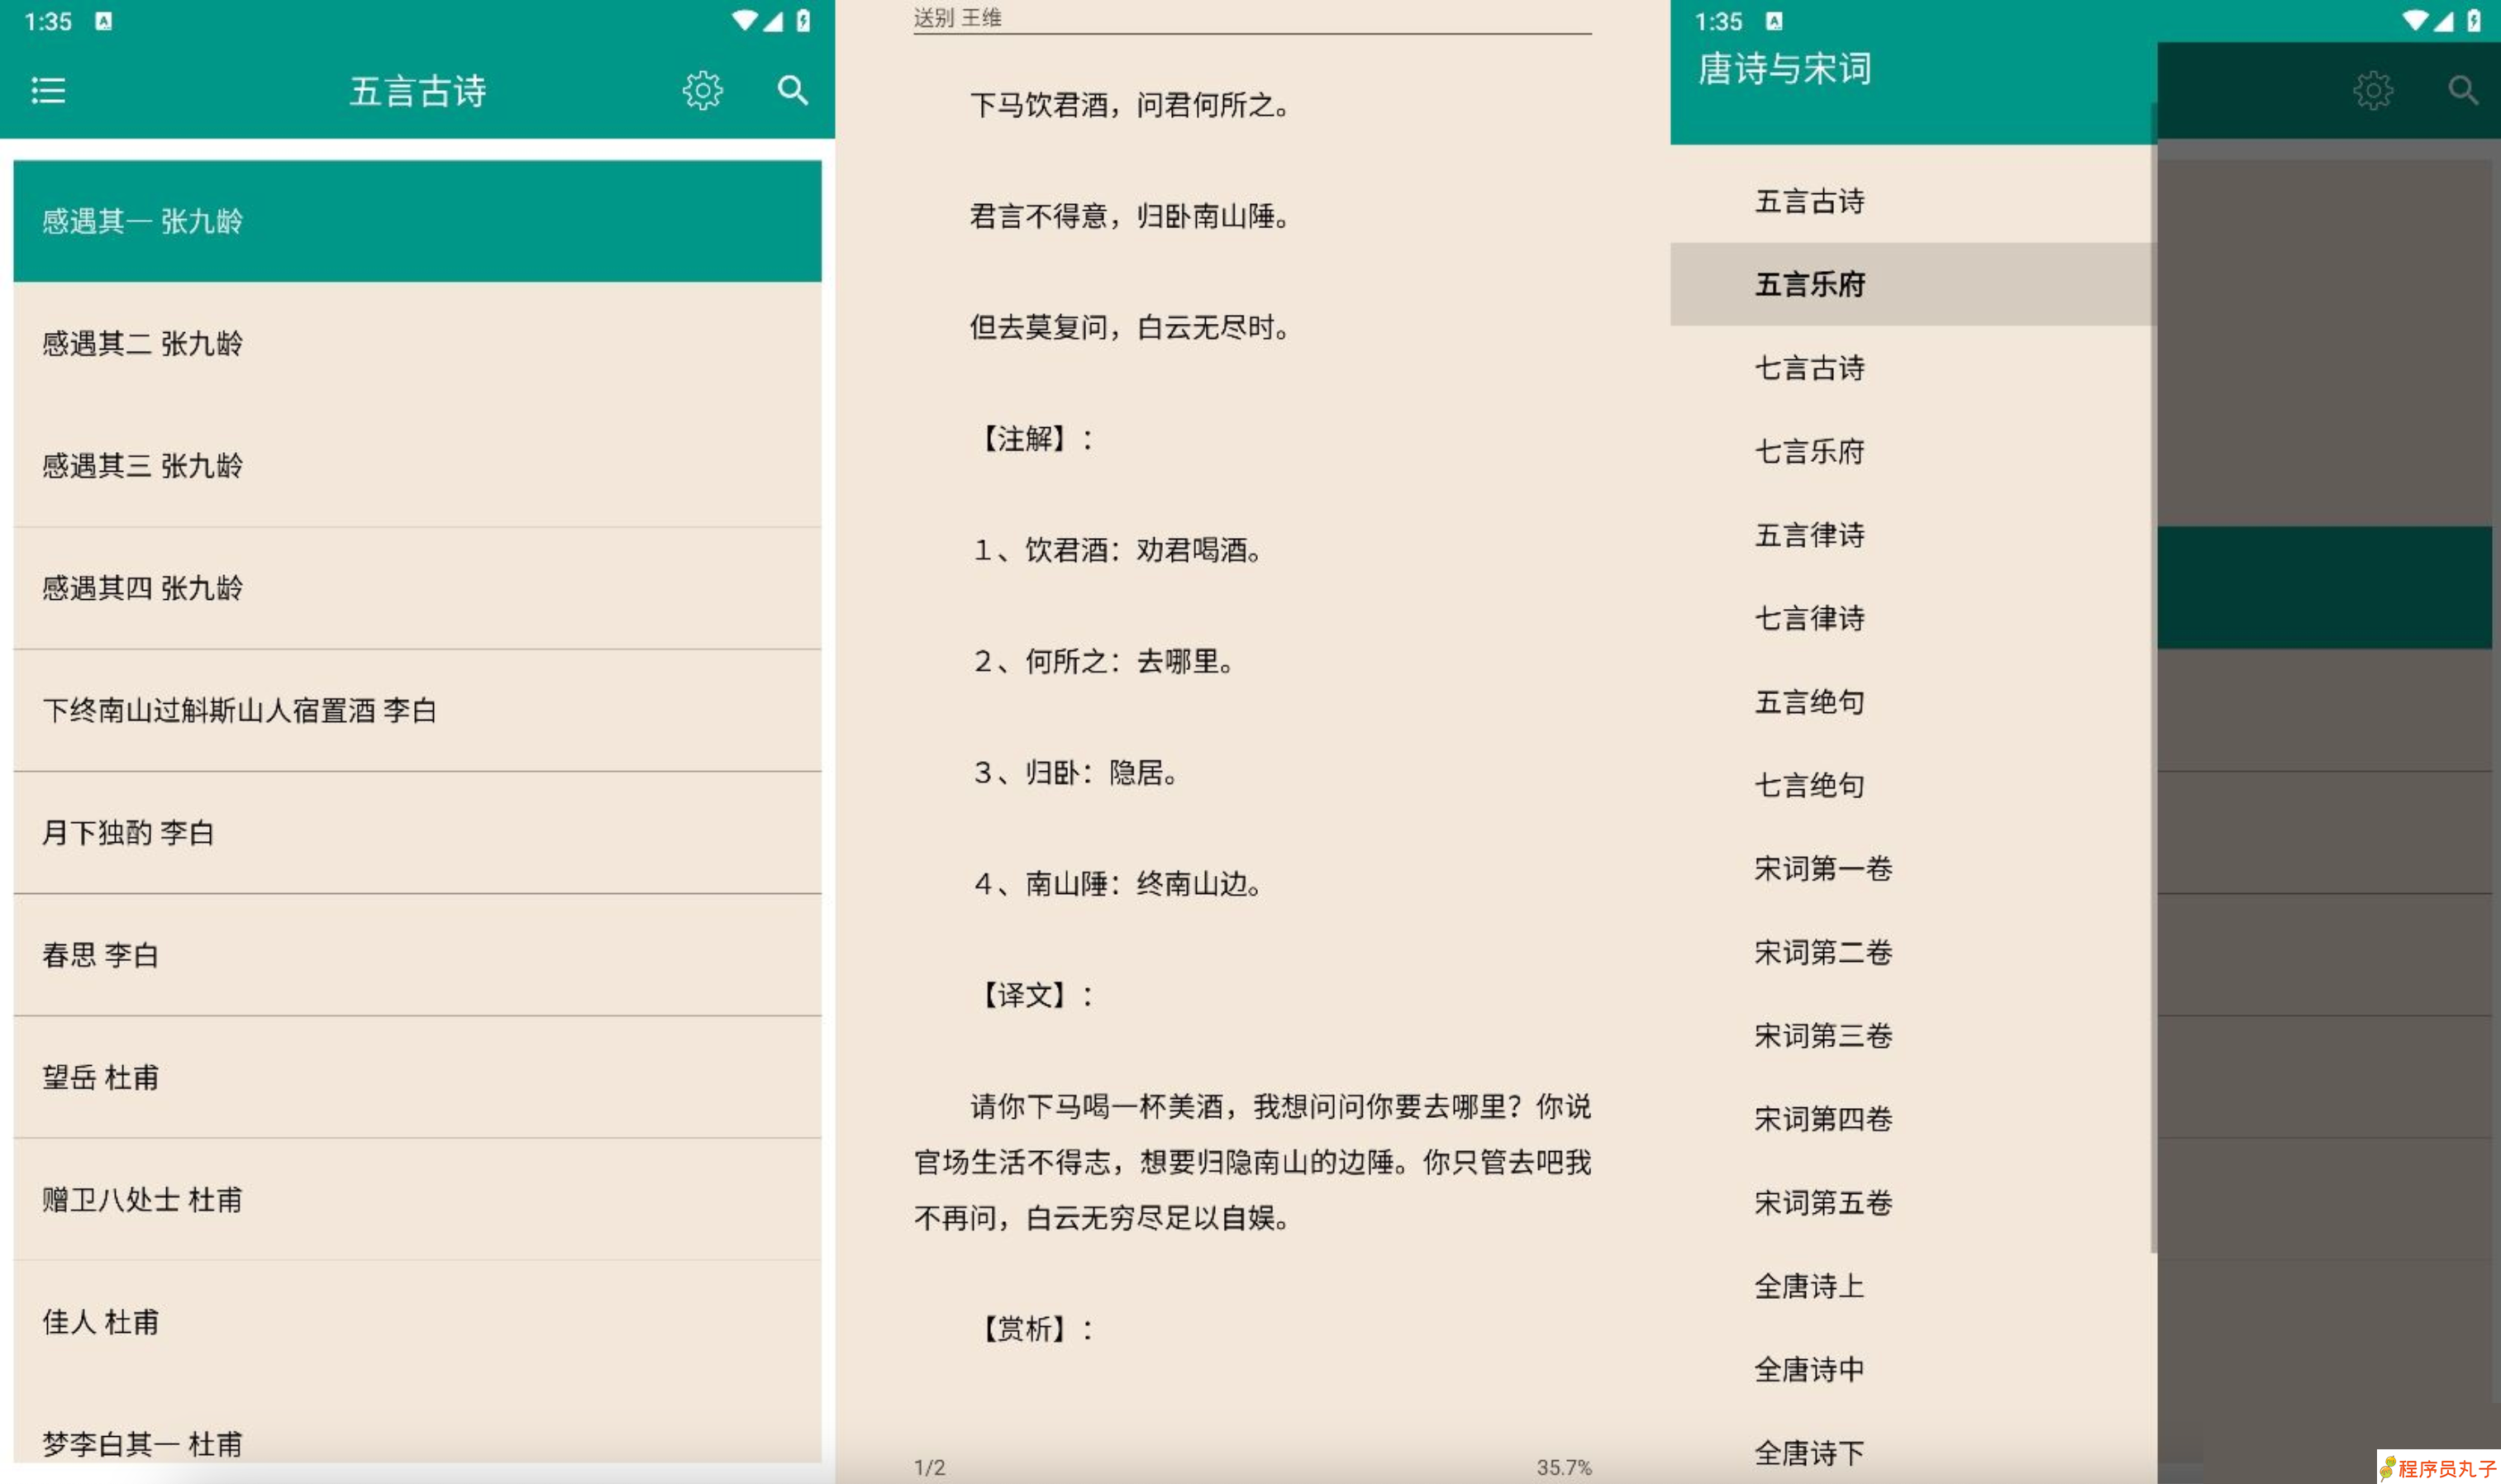
Task: Select 七言古诗 in drawer menu
Action: [x=1913, y=368]
